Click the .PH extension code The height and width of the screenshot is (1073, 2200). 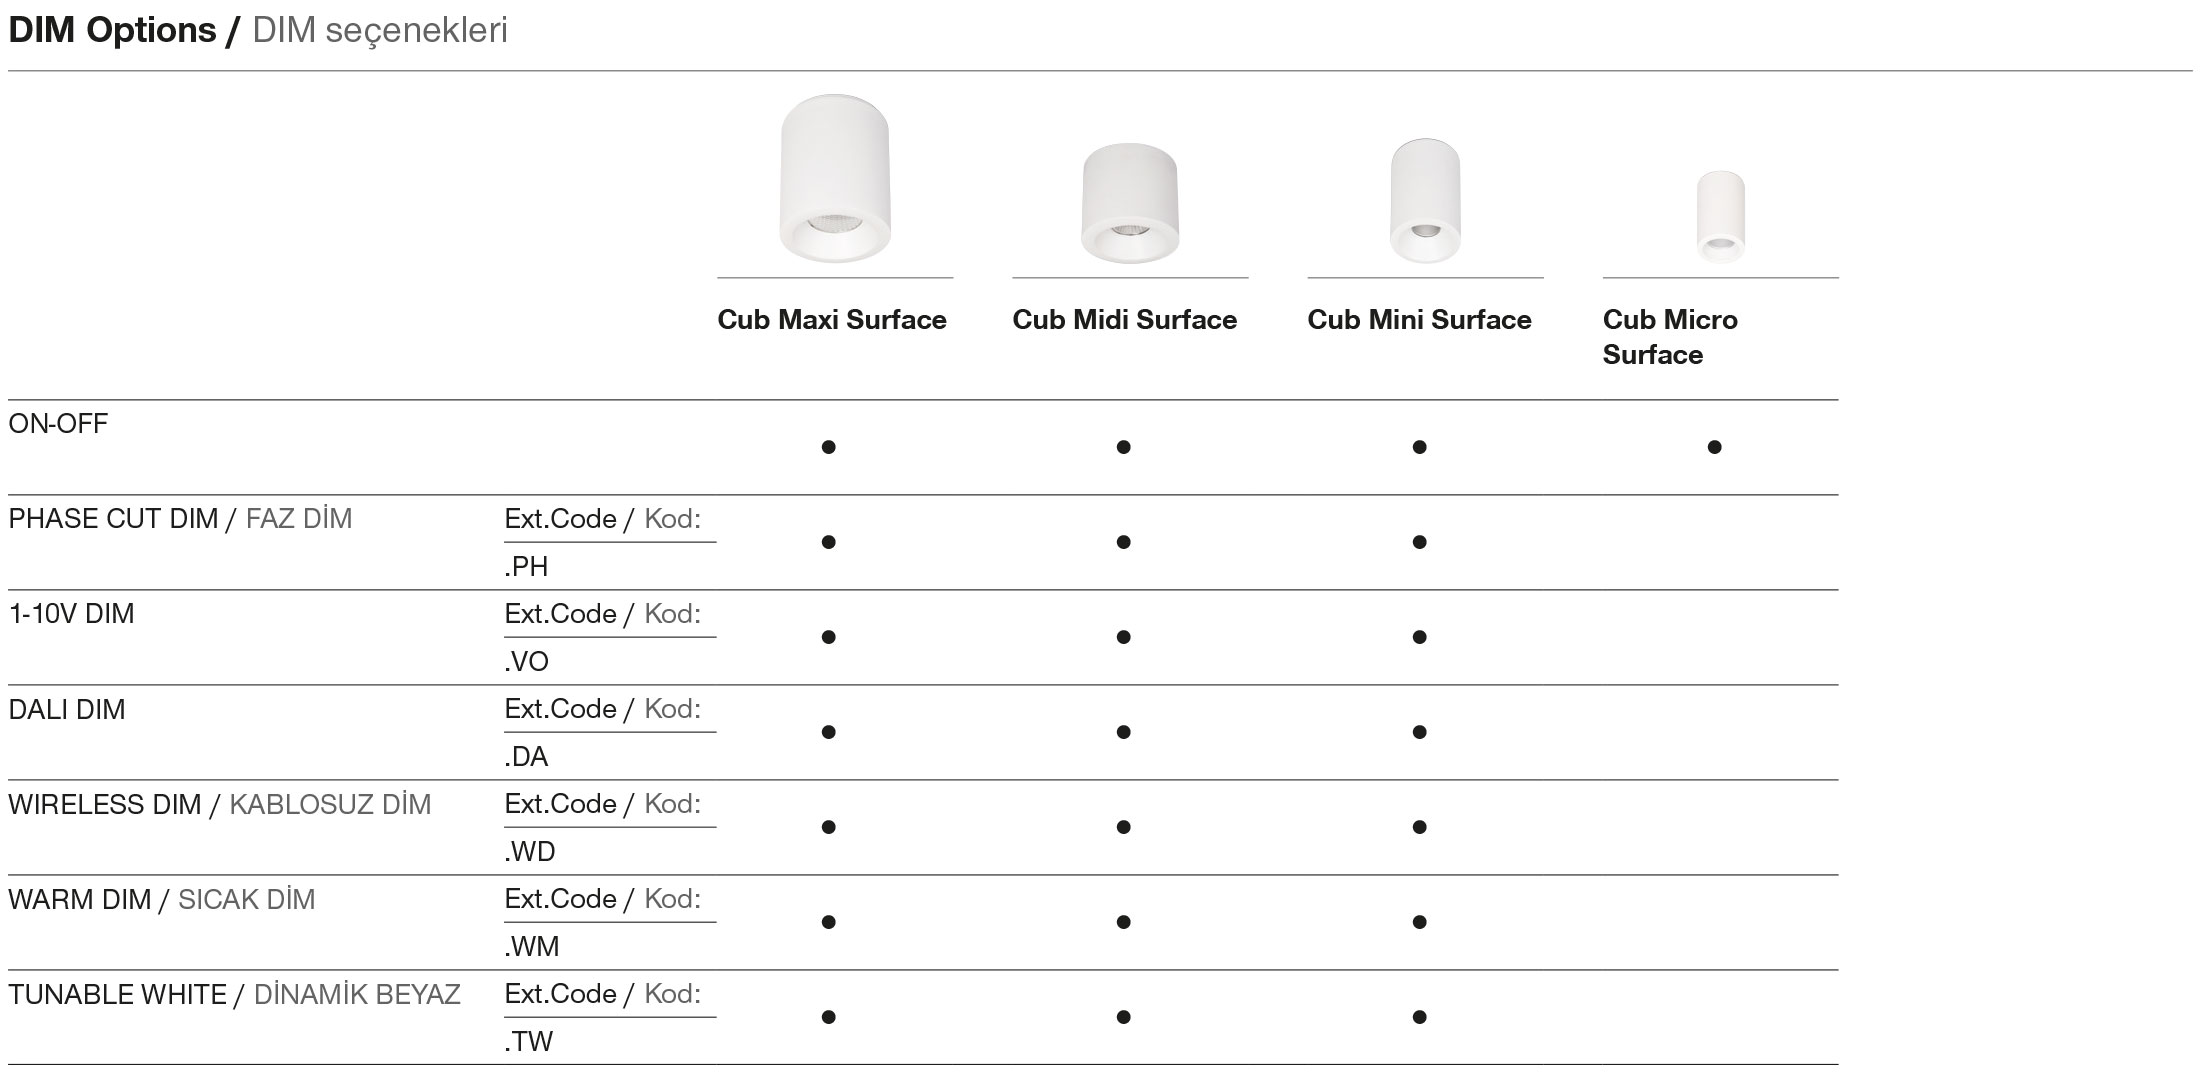527,567
